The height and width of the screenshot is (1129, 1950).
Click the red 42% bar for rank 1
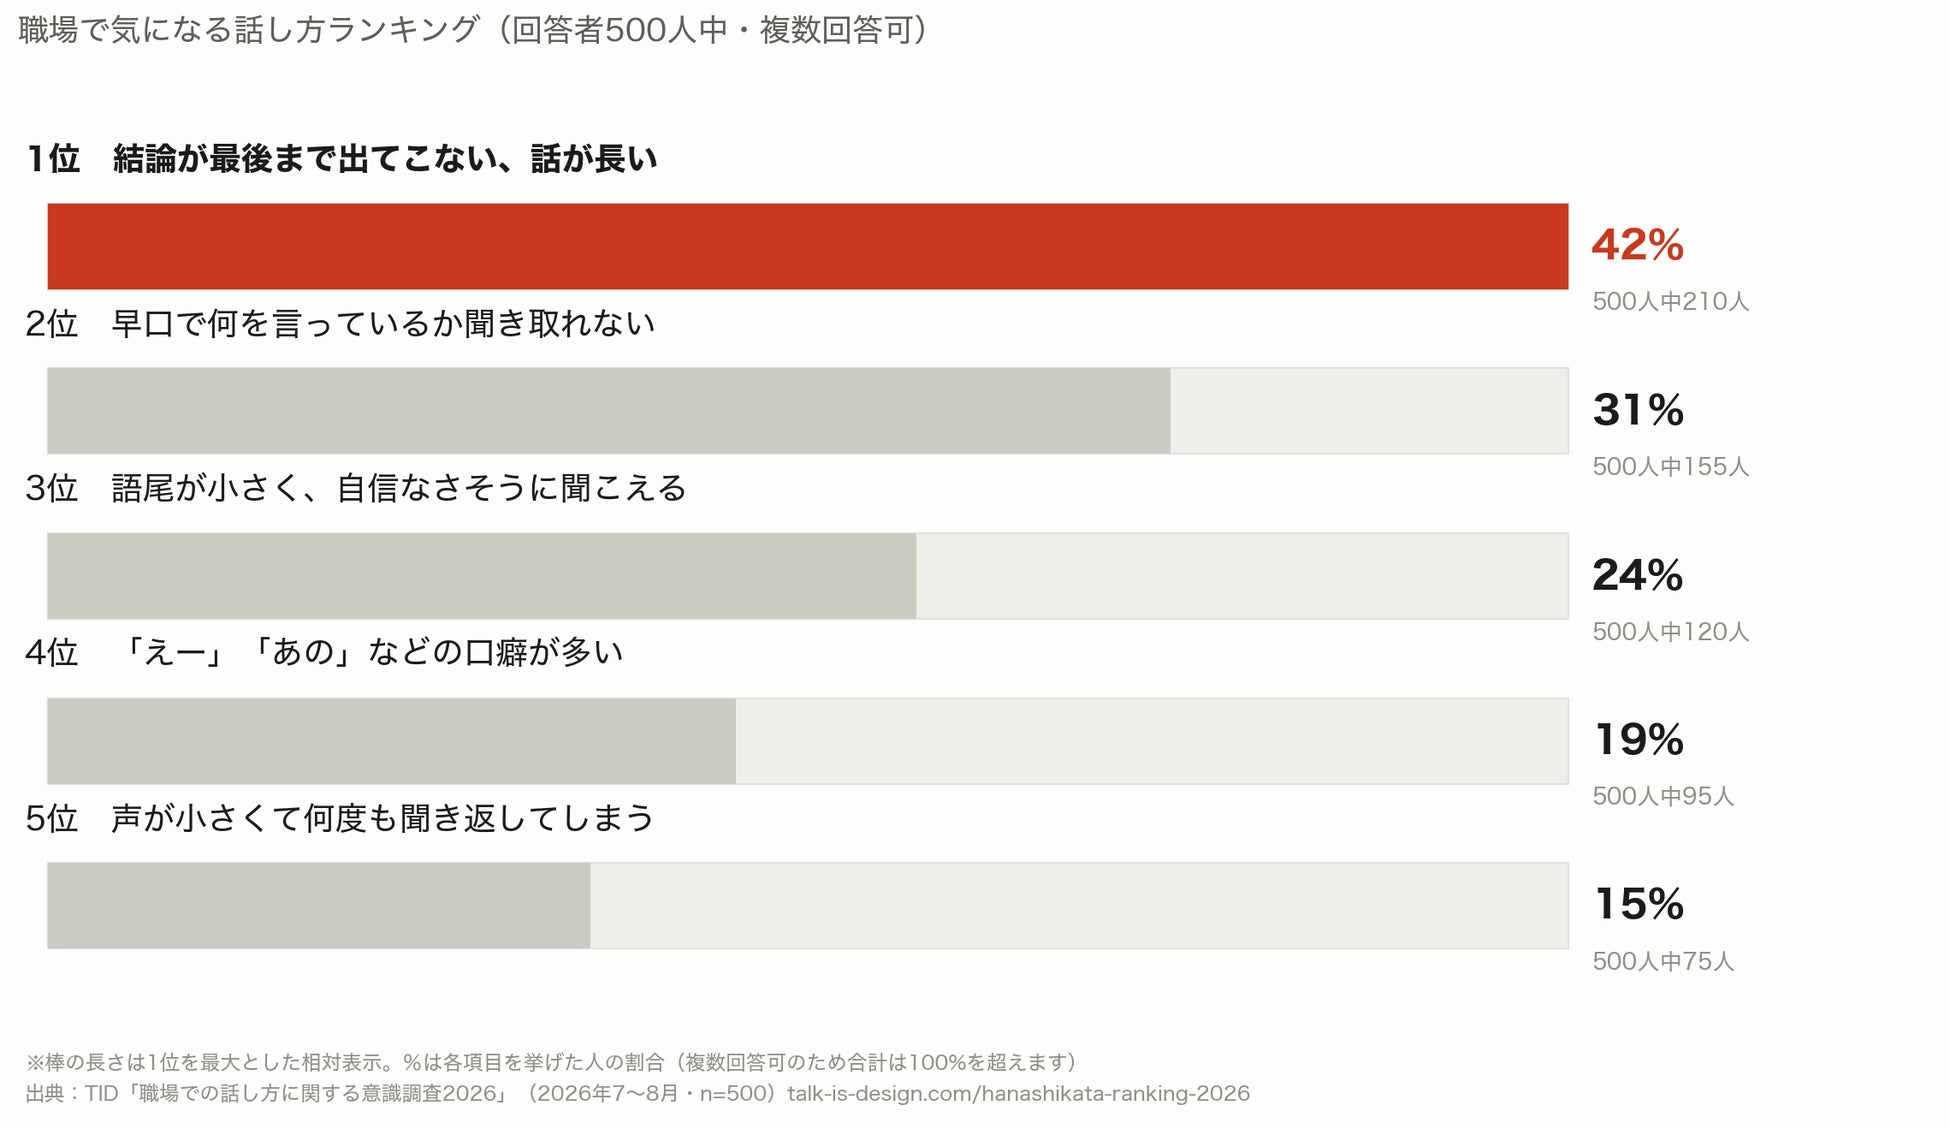(808, 246)
